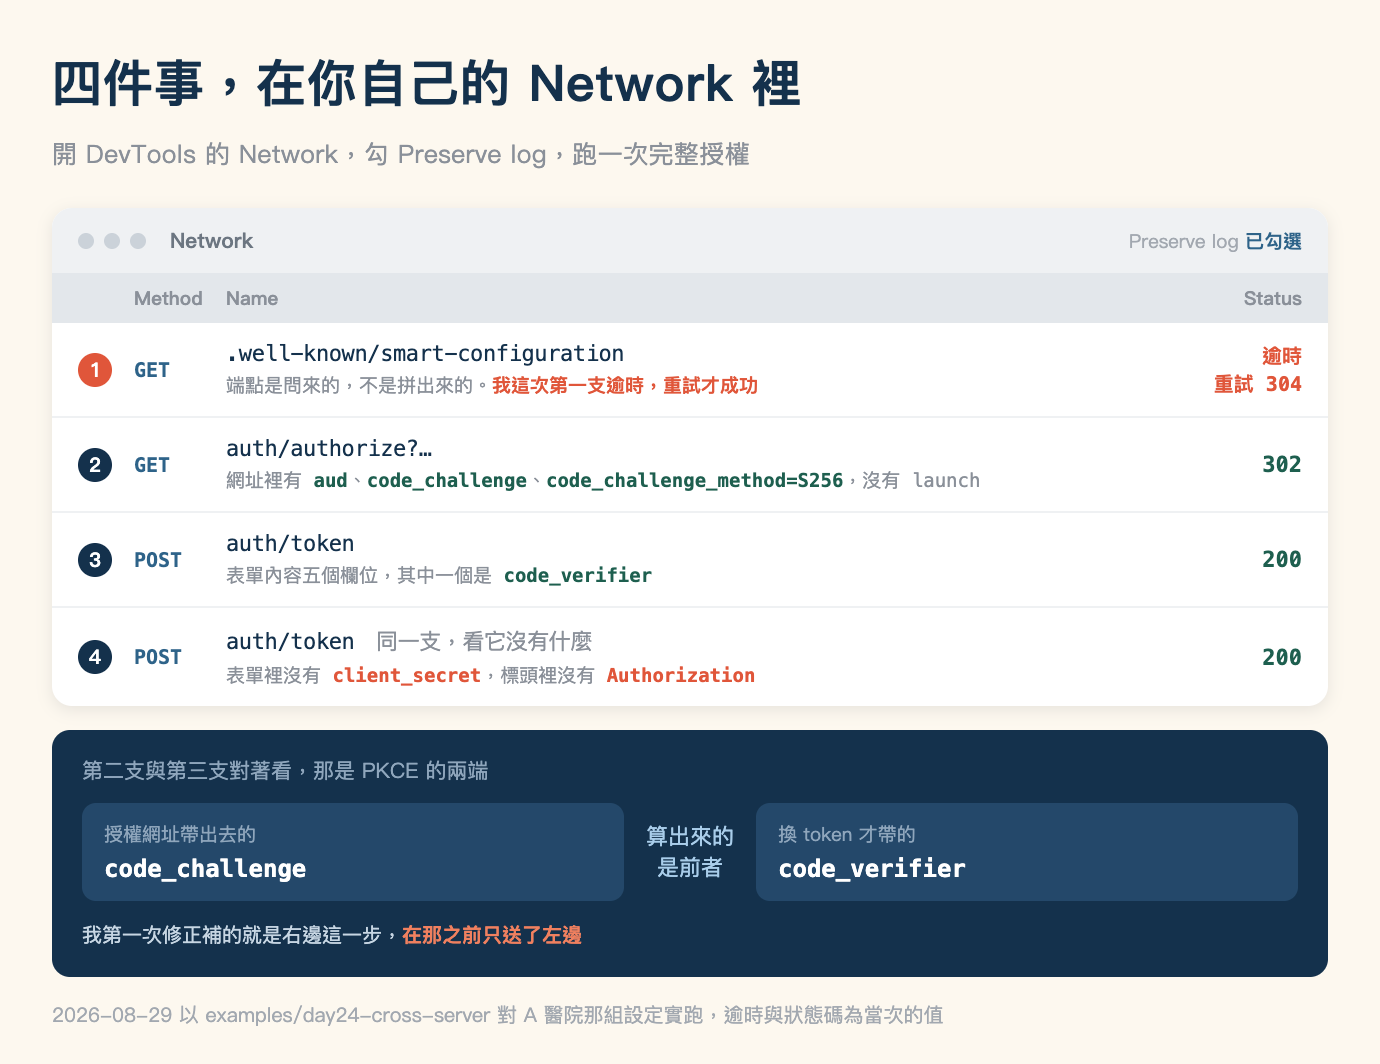Click the 算出來的是前者 label
This screenshot has height=1064, width=1380.
[690, 852]
